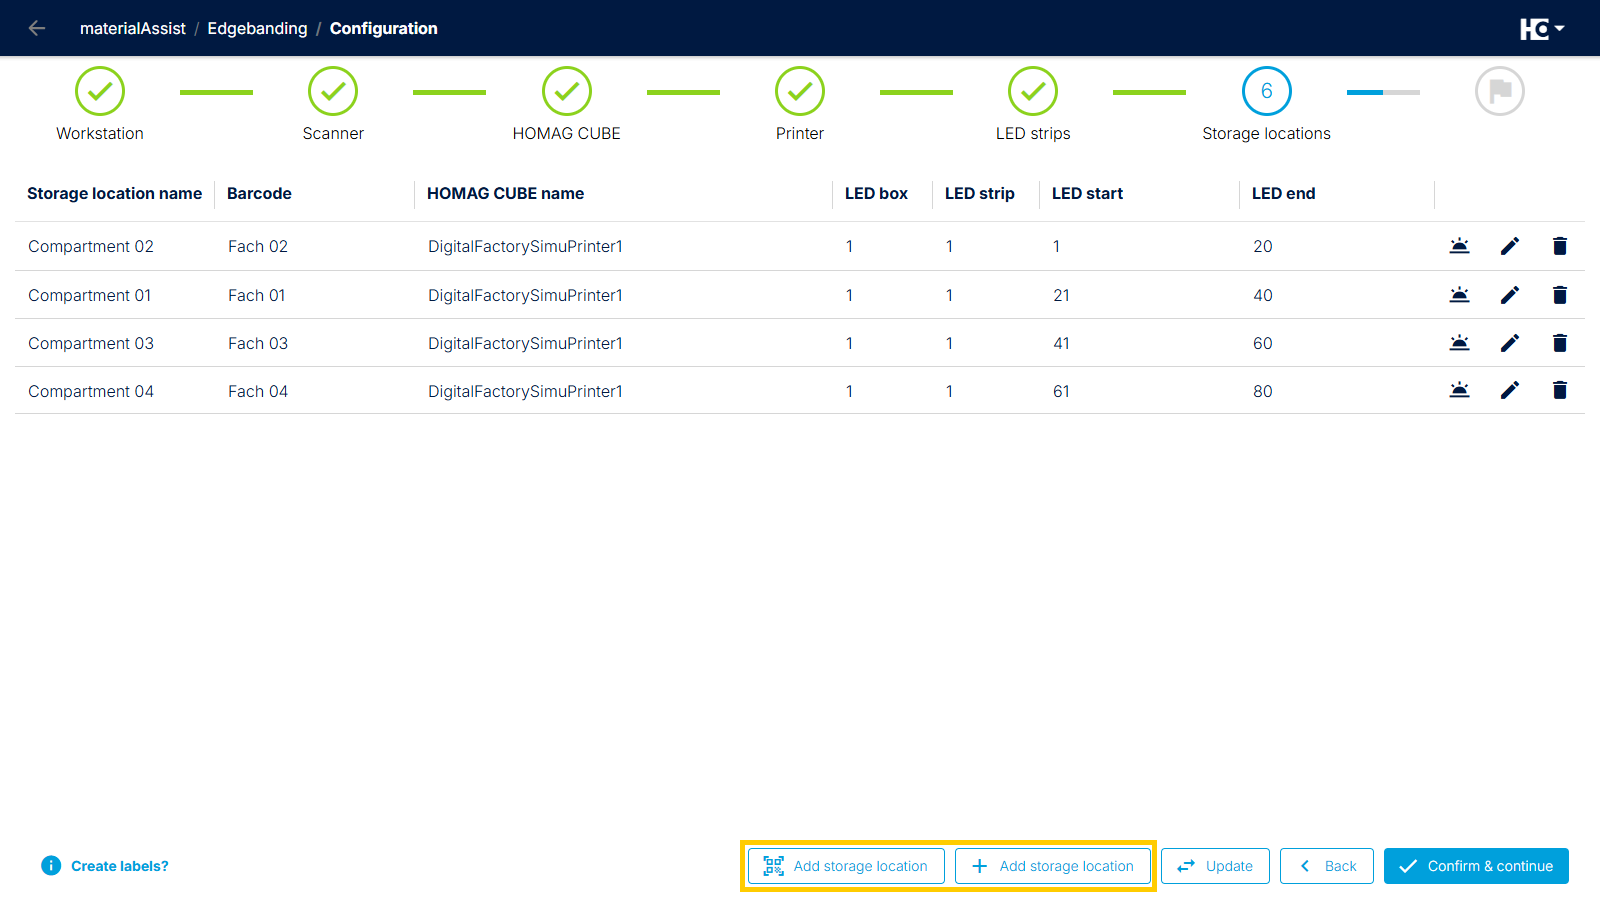This screenshot has height=900, width=1600.
Task: Click LED end value 40
Action: [1263, 295]
